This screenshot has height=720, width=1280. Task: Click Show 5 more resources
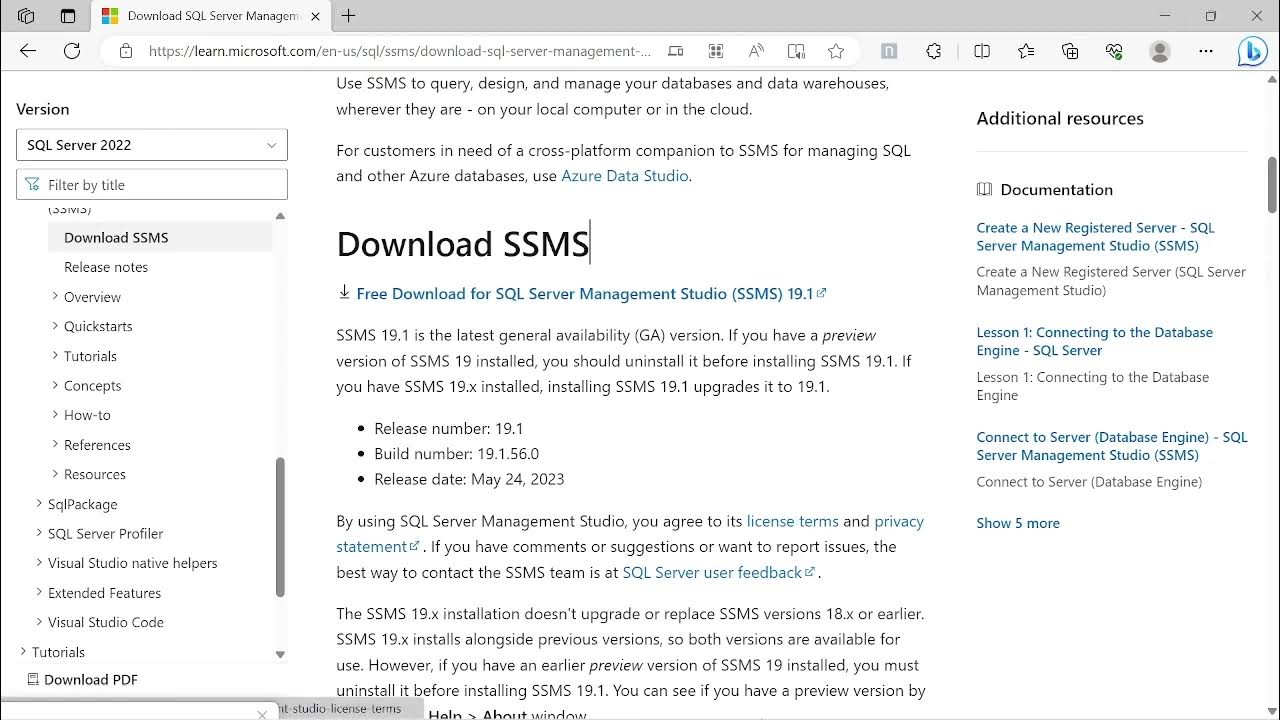(1018, 523)
